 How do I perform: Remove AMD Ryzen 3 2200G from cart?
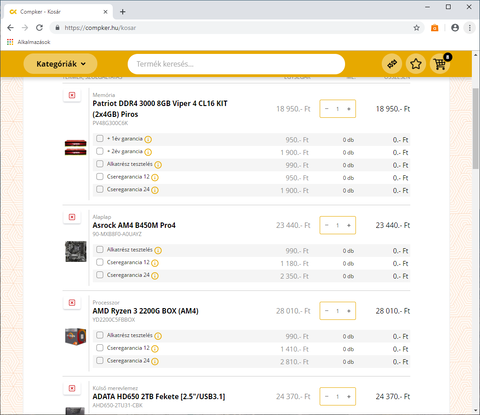tap(72, 303)
